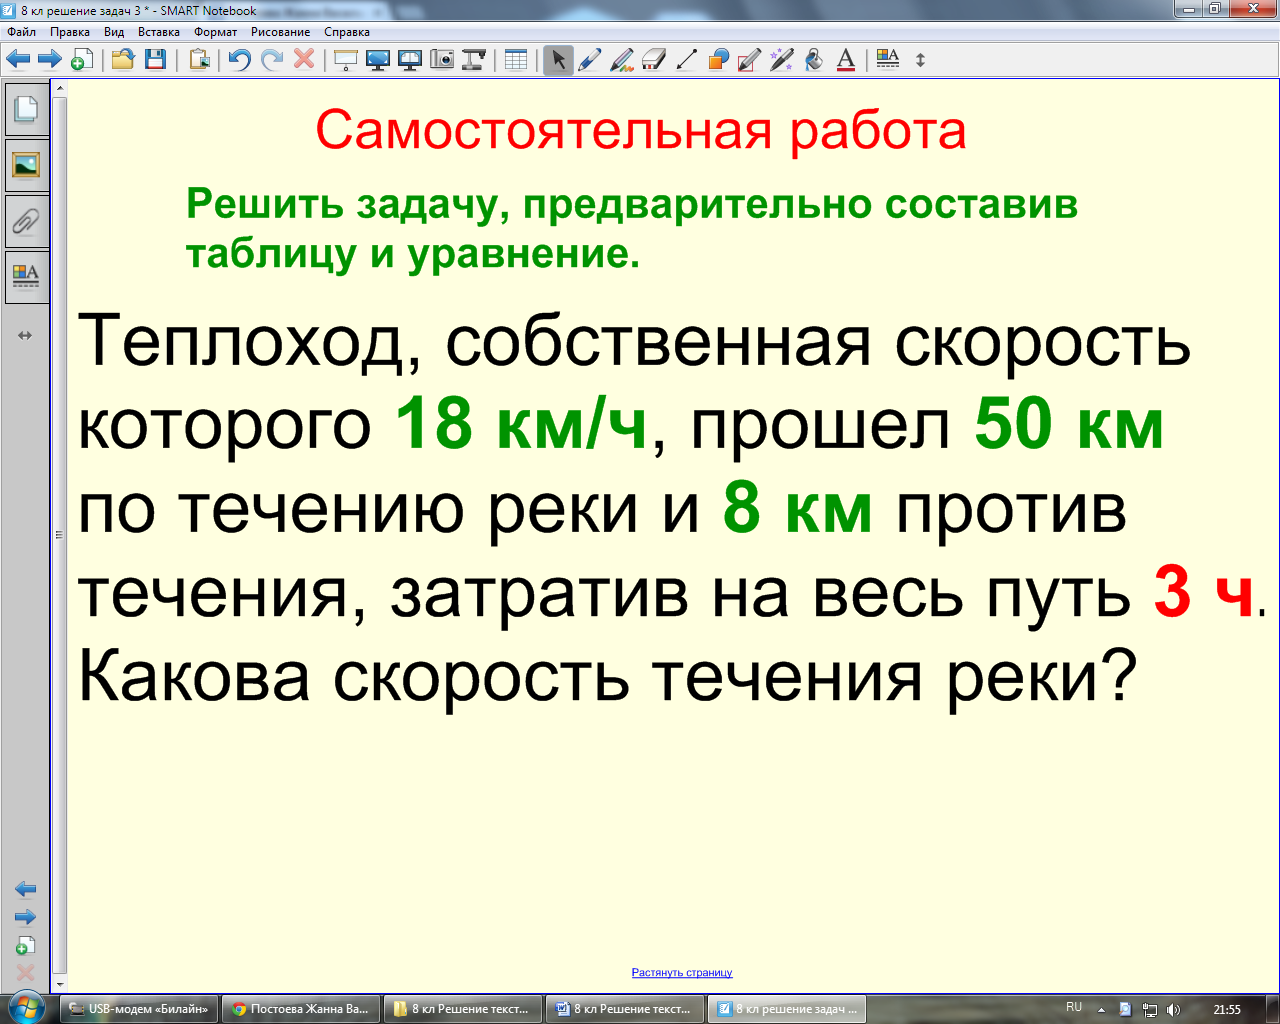Open volume control in system tray
Viewport: 1280px width, 1024px height.
tap(1174, 1009)
